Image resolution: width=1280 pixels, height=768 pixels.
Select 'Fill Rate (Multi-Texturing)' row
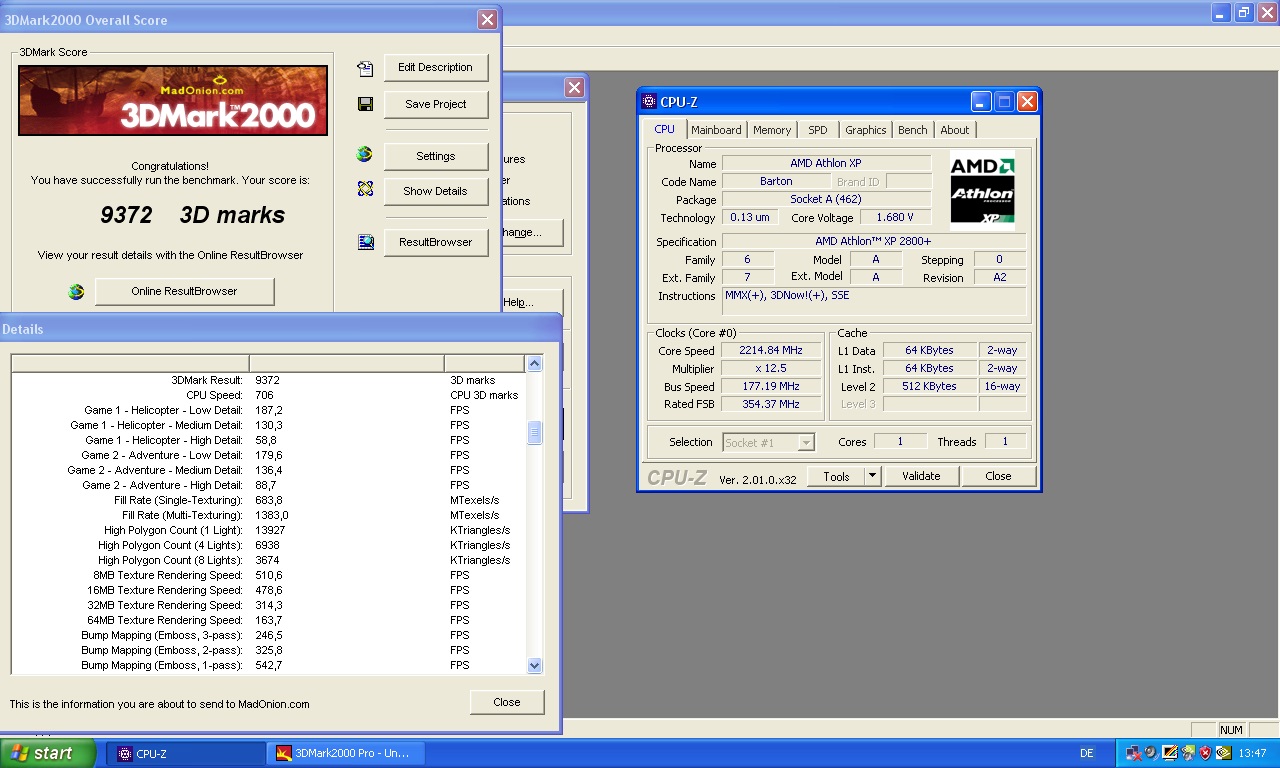pyautogui.click(x=268, y=515)
